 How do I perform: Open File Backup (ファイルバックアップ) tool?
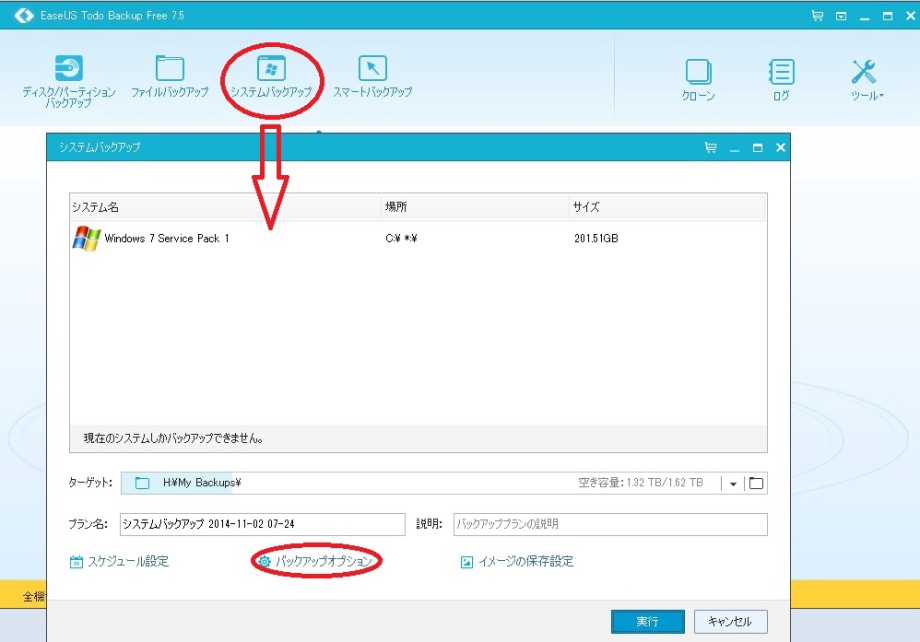170,78
